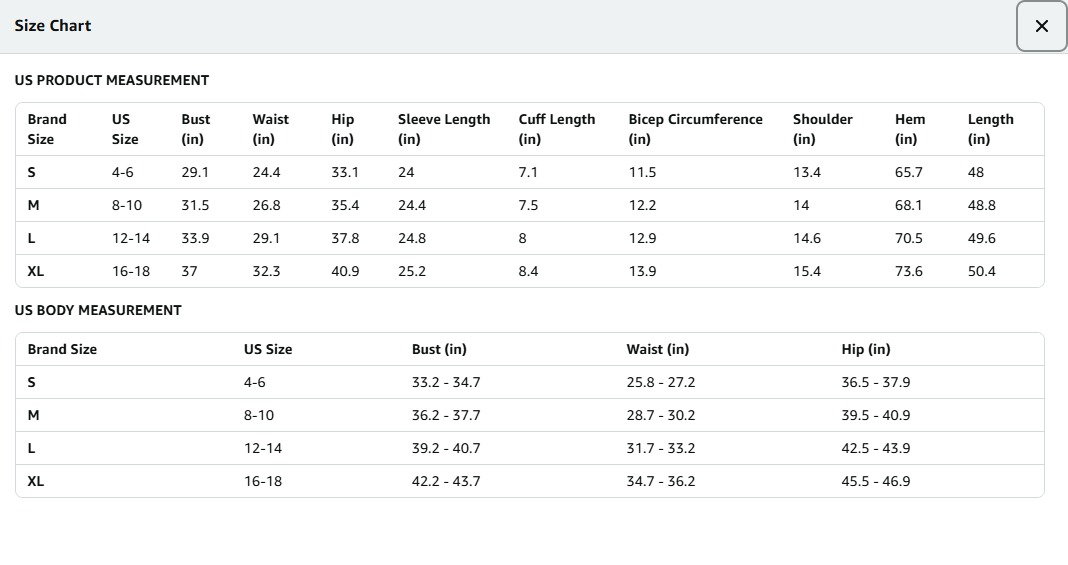Select the US BODY MEASUREMENT heading
The image size is (1068, 565).
coord(98,310)
